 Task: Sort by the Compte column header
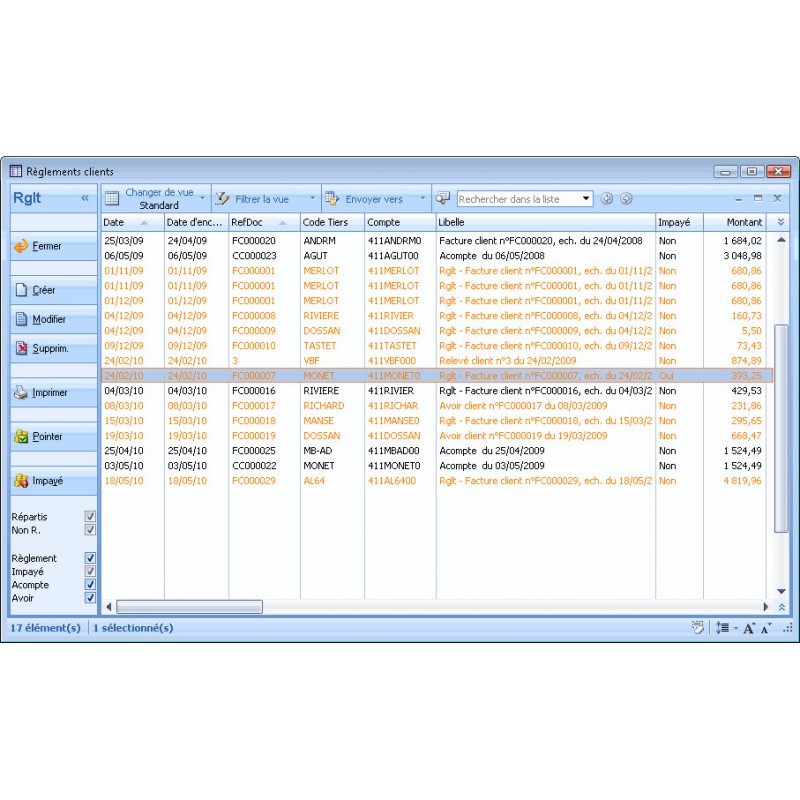400,222
